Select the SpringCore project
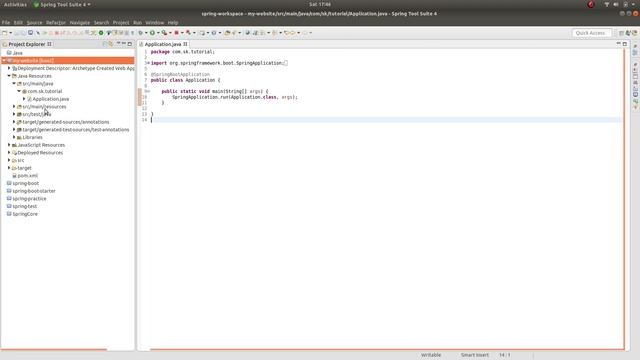 coord(24,214)
